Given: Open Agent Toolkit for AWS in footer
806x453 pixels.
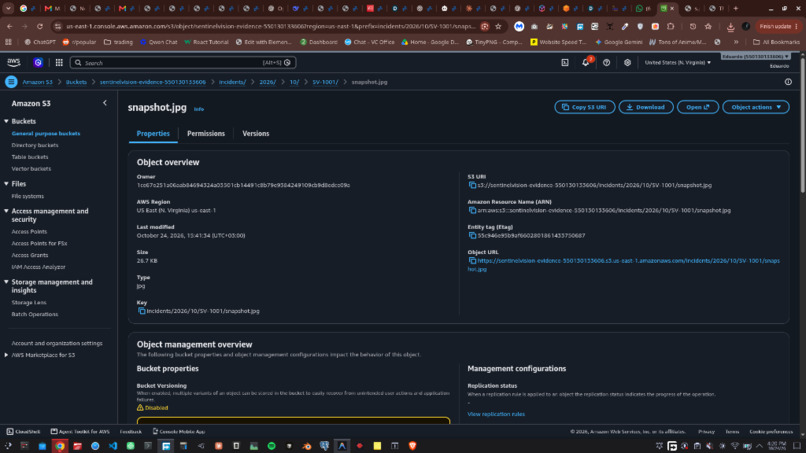Looking at the screenshot, I should (80, 431).
